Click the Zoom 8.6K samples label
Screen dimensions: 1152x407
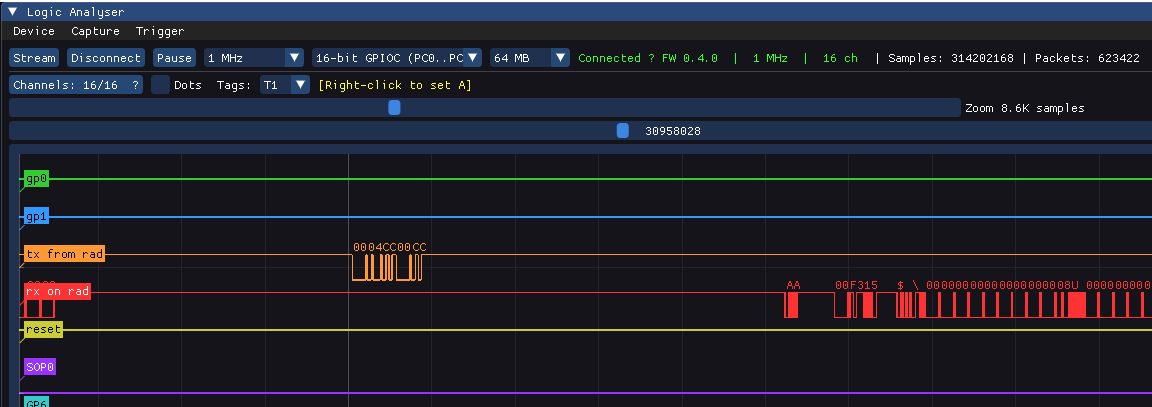pos(1025,108)
